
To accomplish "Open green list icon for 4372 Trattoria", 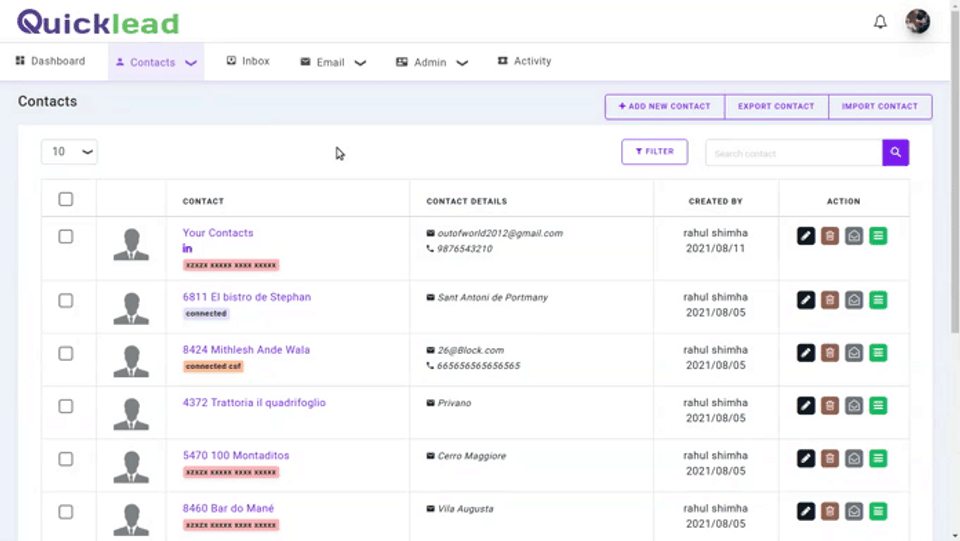I will 878,405.
